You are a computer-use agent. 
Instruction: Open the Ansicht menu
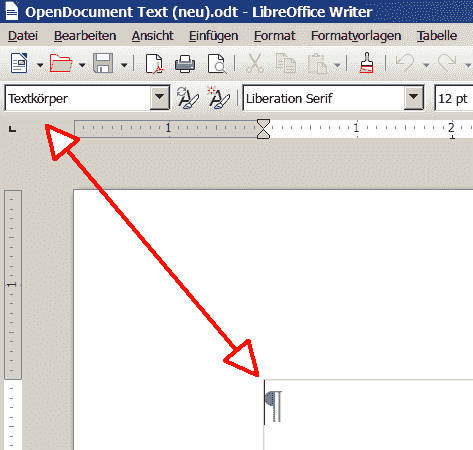point(152,36)
